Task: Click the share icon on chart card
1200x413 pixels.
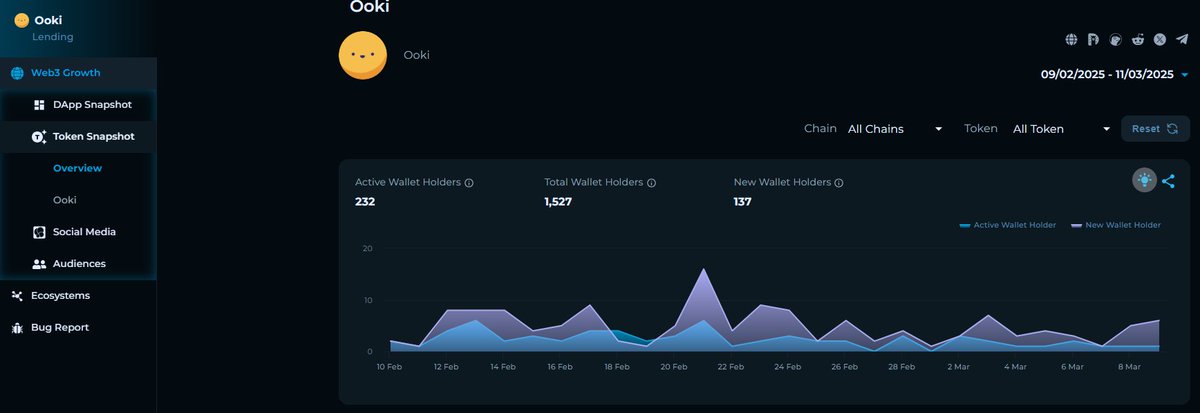Action: pyautogui.click(x=1168, y=181)
